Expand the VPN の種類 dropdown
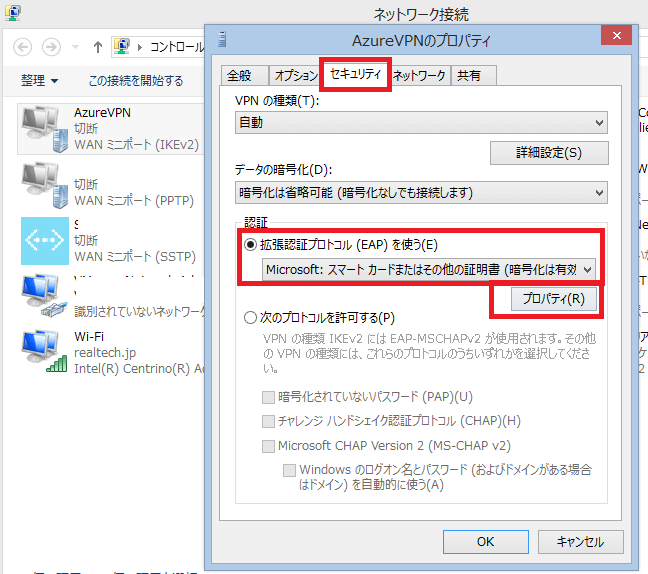 (x=421, y=122)
